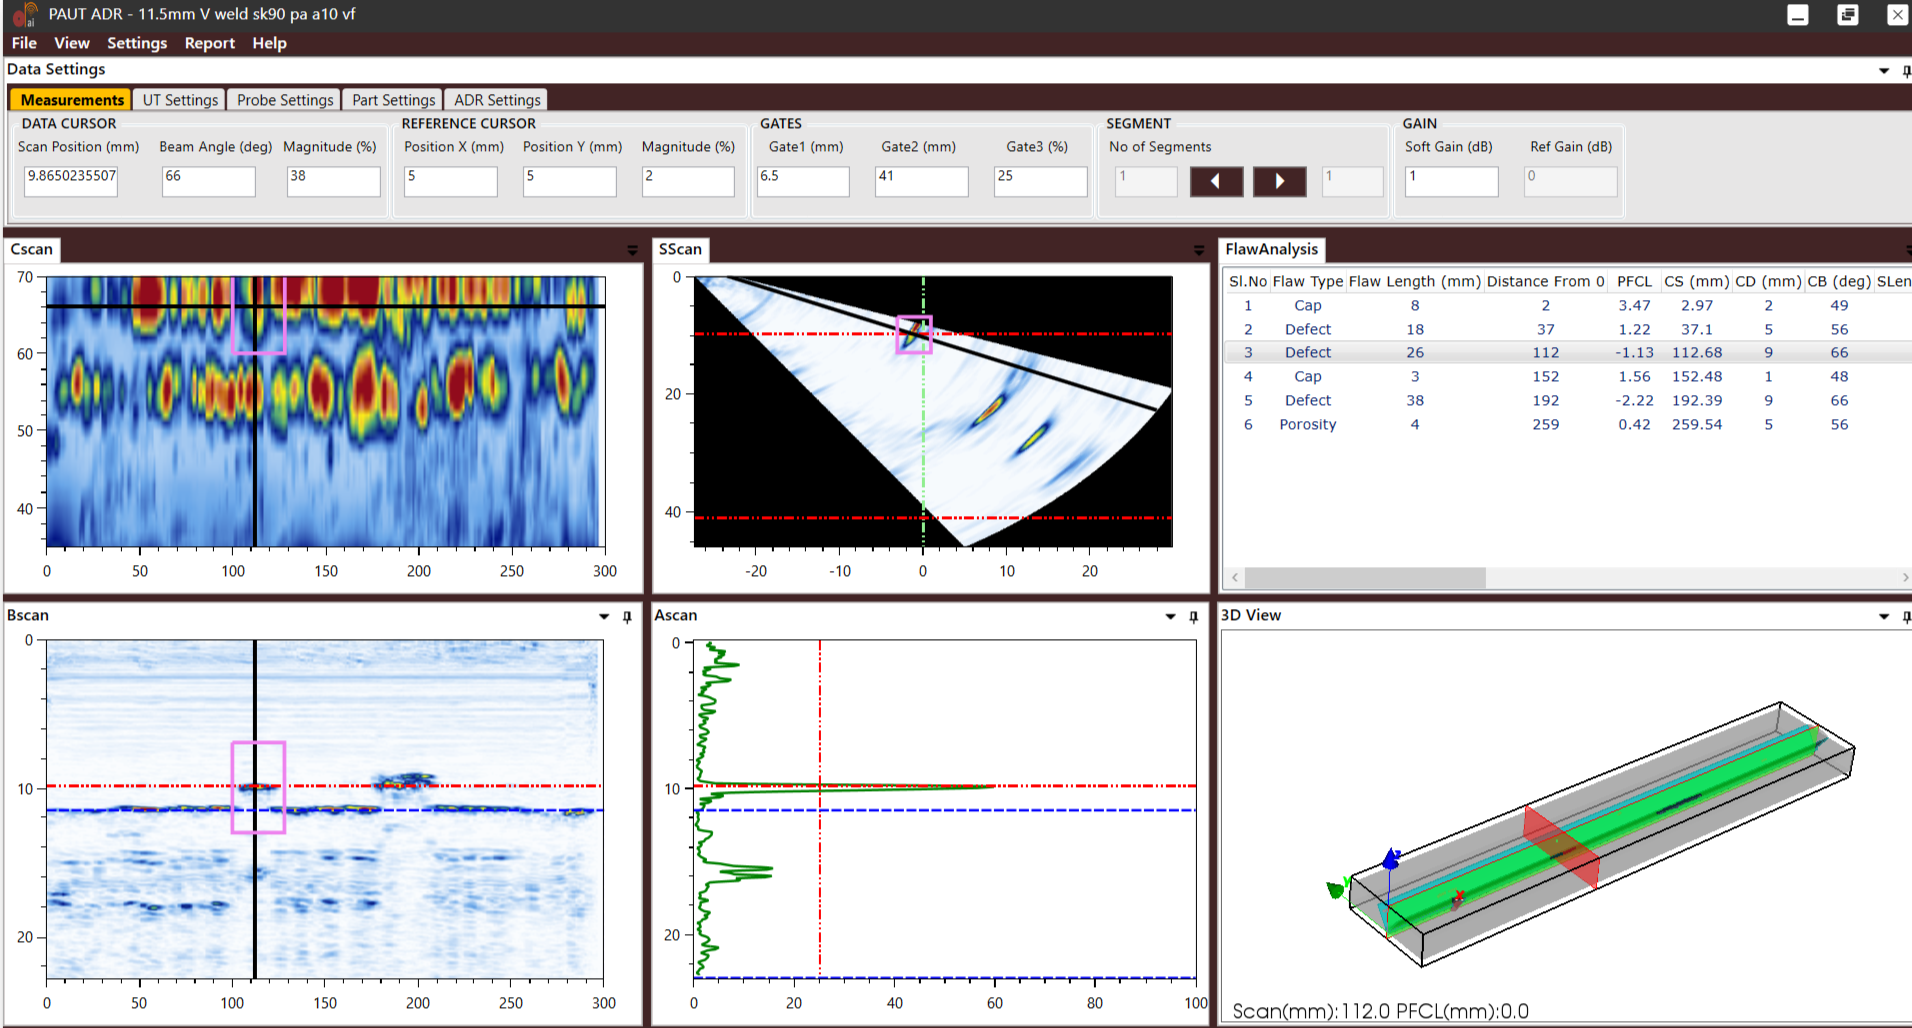This screenshot has width=1912, height=1028.
Task: Click the previous segment arrow button
Action: [1216, 181]
